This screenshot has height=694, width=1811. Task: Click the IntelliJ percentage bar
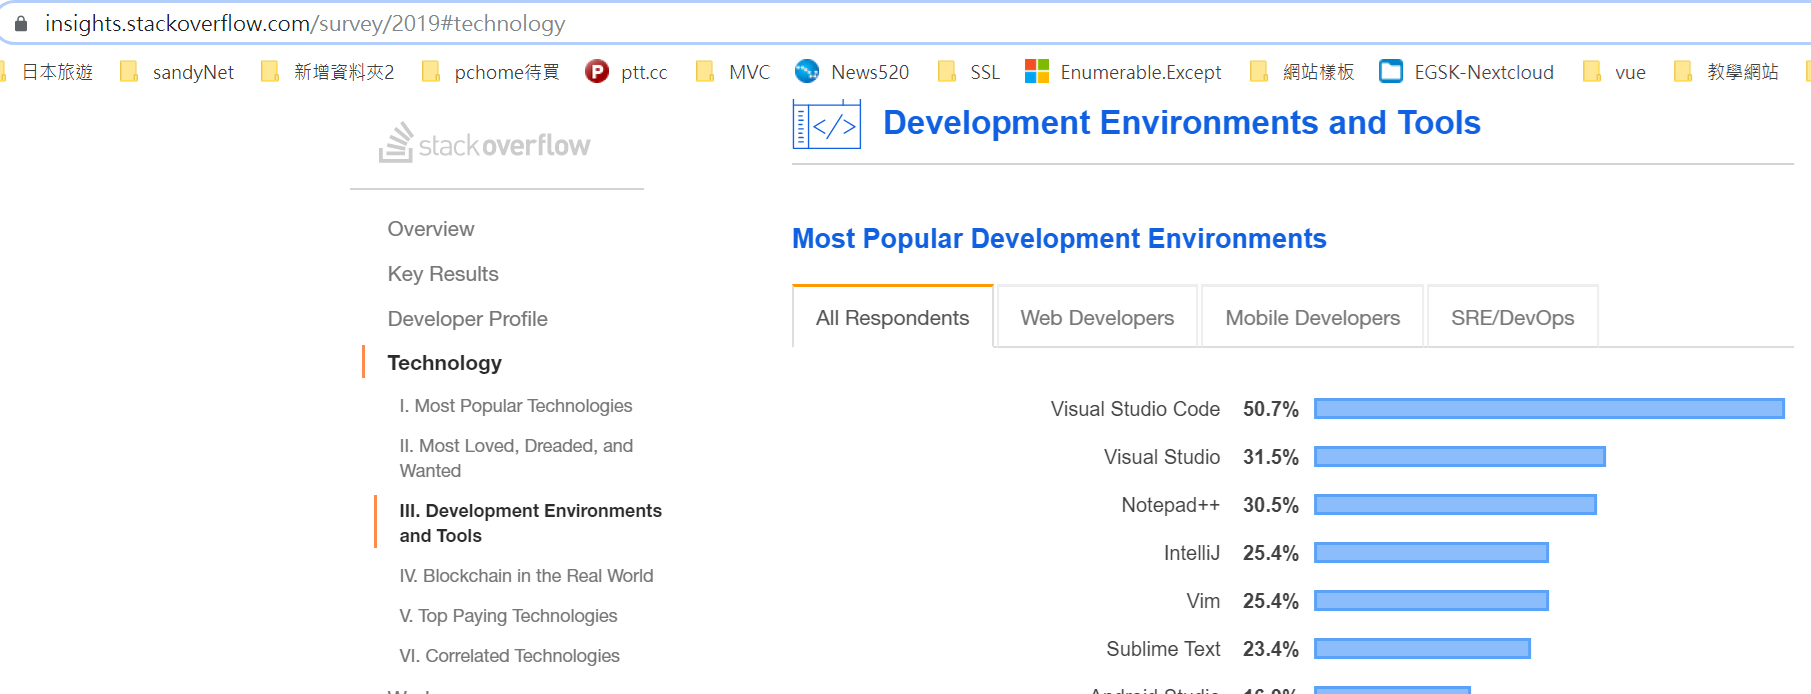[1431, 552]
